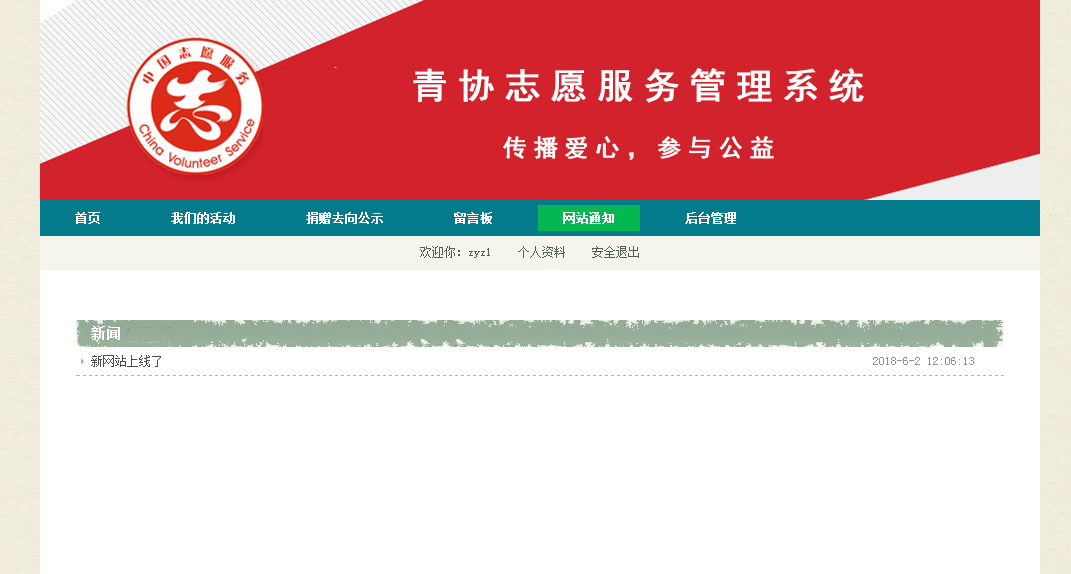The width and height of the screenshot is (1071, 574).
Task: Click the date 2018-6-2 12:06:13
Action: [x=923, y=361]
